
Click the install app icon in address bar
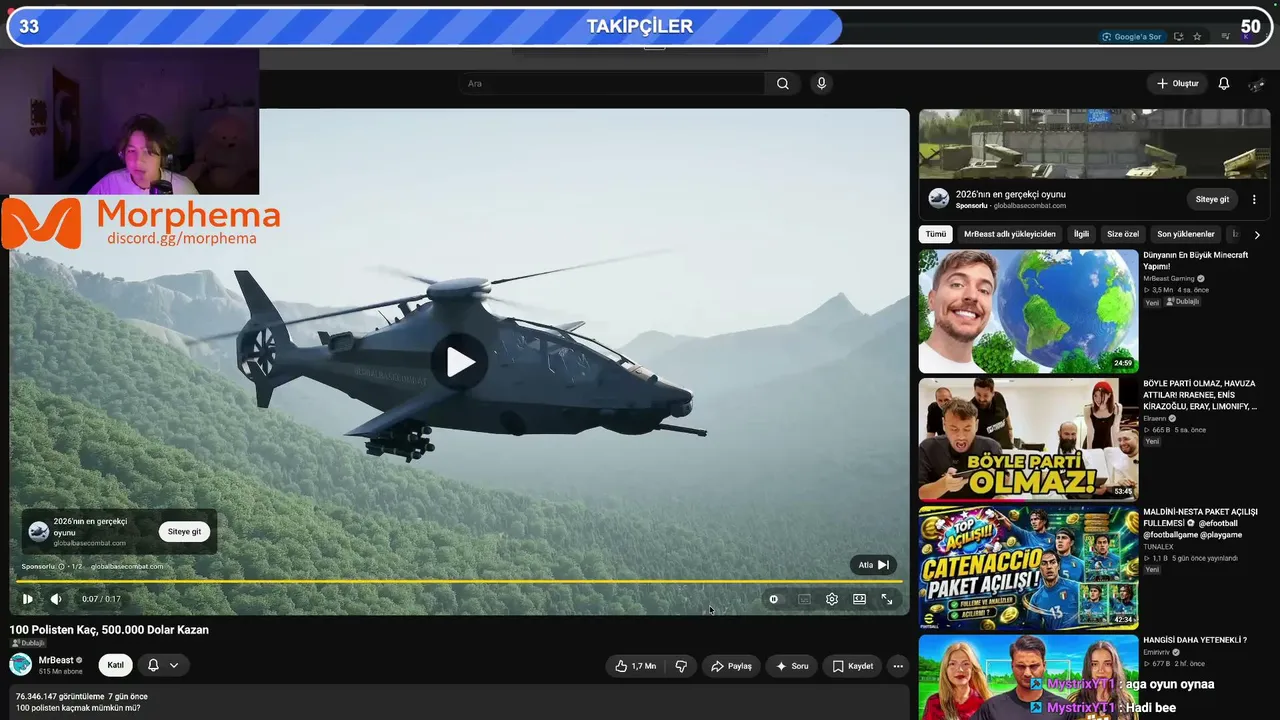(1178, 37)
